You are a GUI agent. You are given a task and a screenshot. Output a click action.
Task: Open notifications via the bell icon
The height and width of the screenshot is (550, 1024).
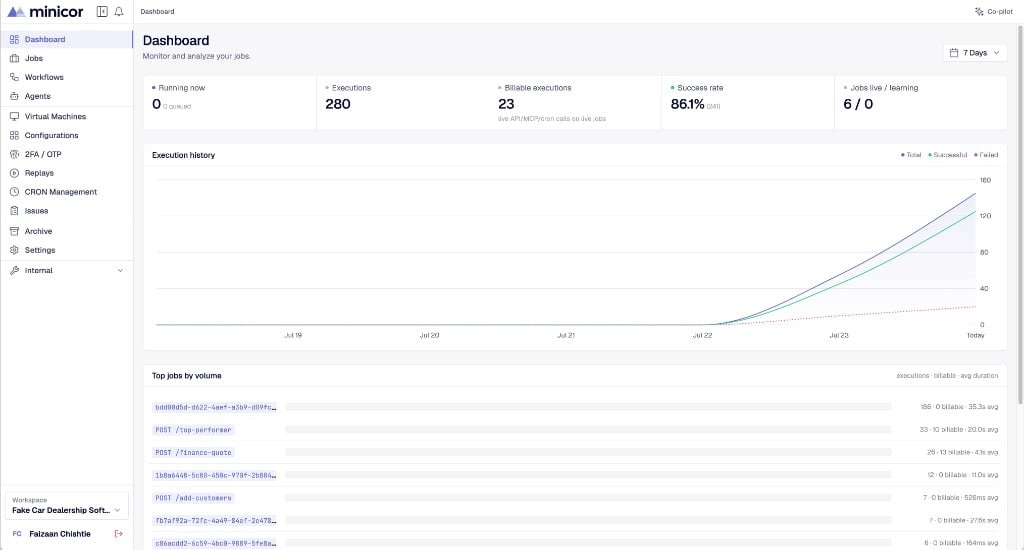tap(119, 12)
